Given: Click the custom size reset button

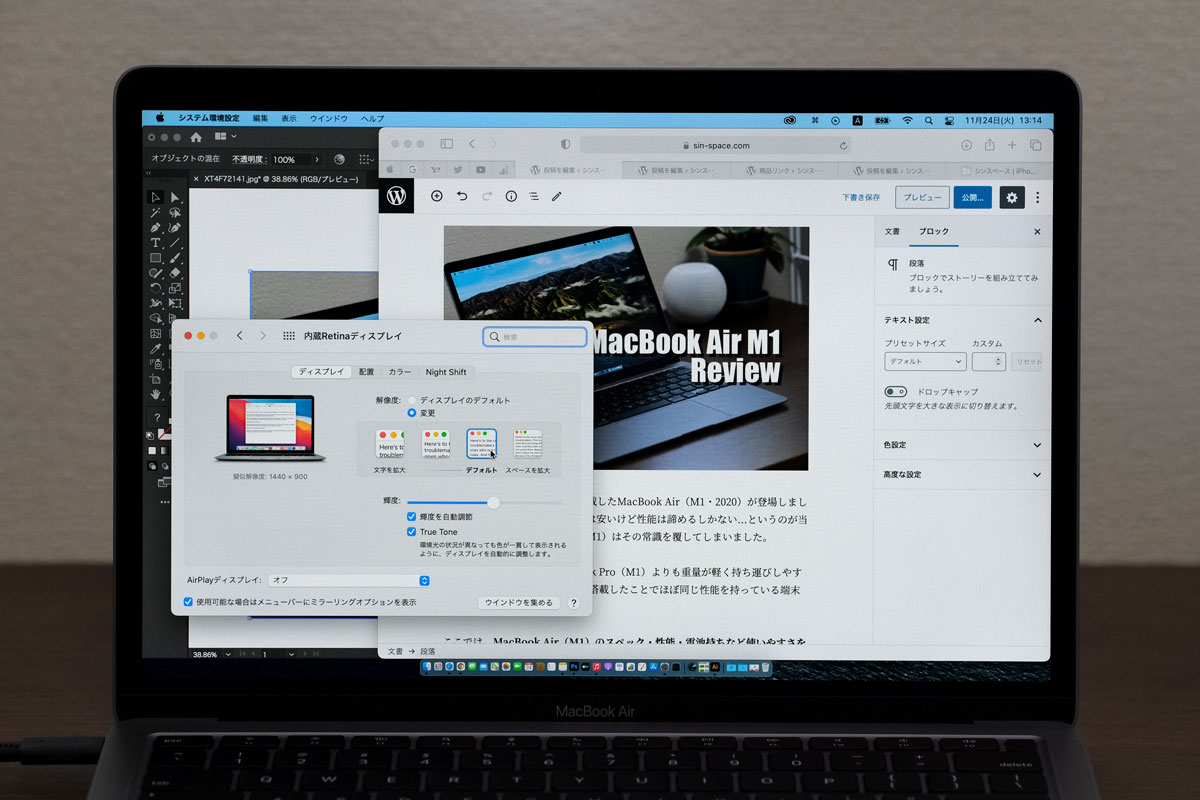Looking at the screenshot, I should (x=1027, y=362).
